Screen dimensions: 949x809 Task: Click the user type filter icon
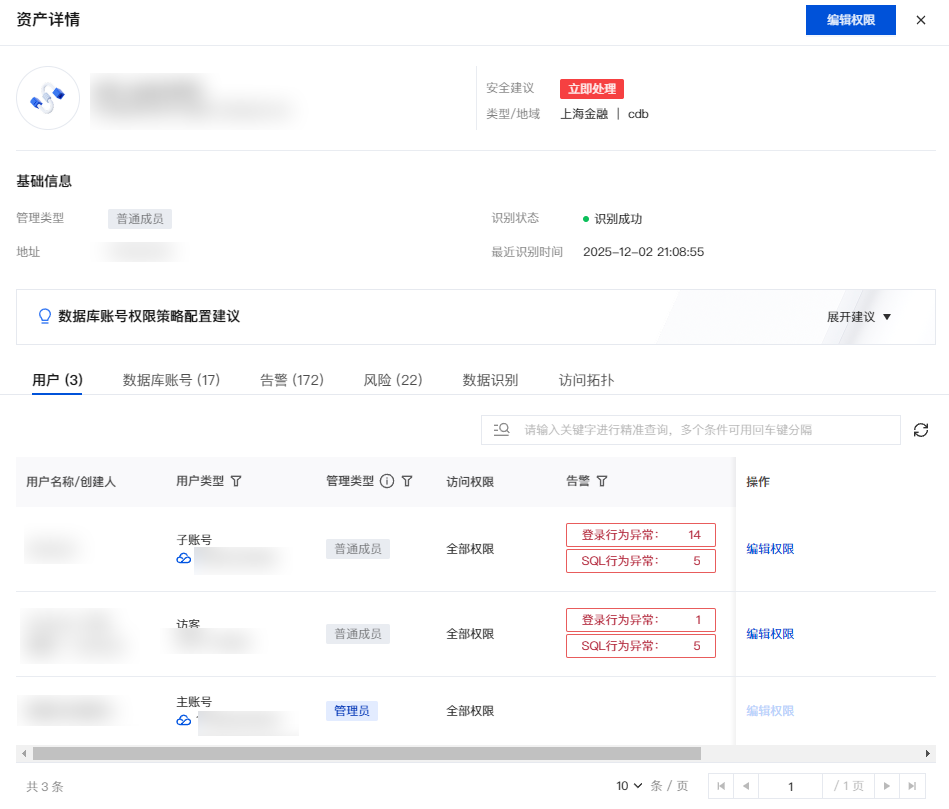point(236,481)
